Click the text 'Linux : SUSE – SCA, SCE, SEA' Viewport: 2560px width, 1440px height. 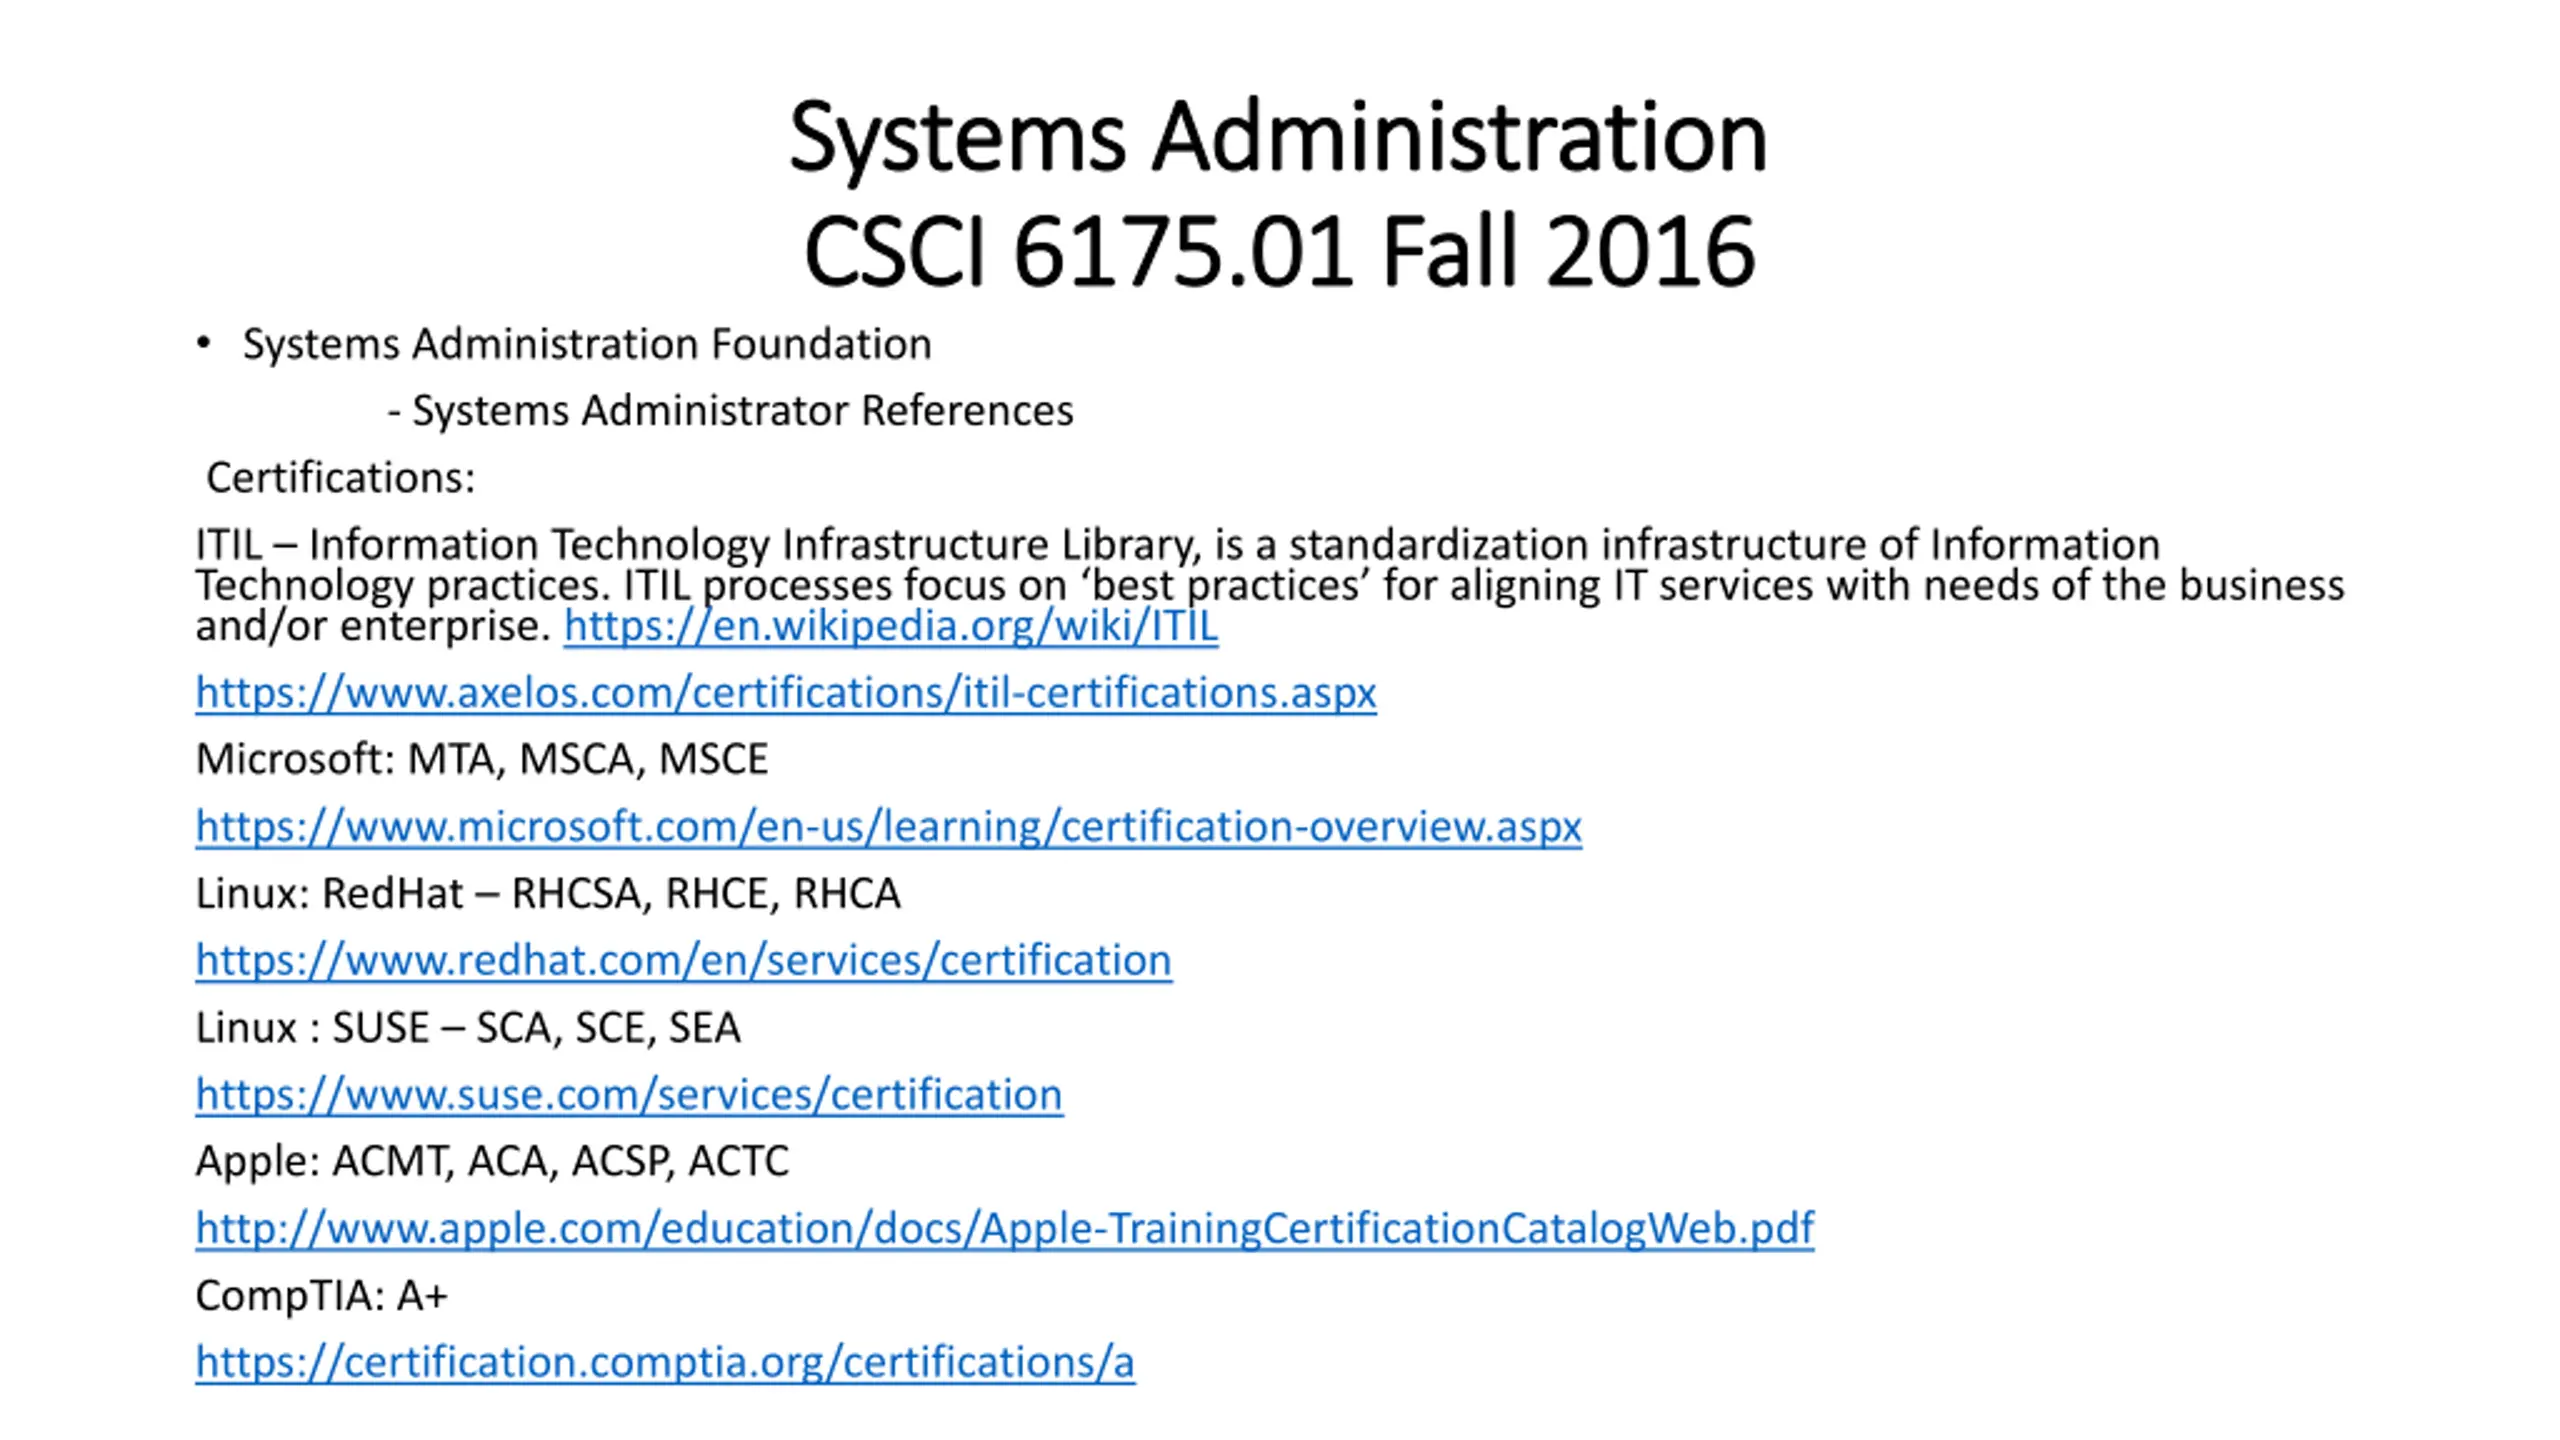(x=468, y=1028)
